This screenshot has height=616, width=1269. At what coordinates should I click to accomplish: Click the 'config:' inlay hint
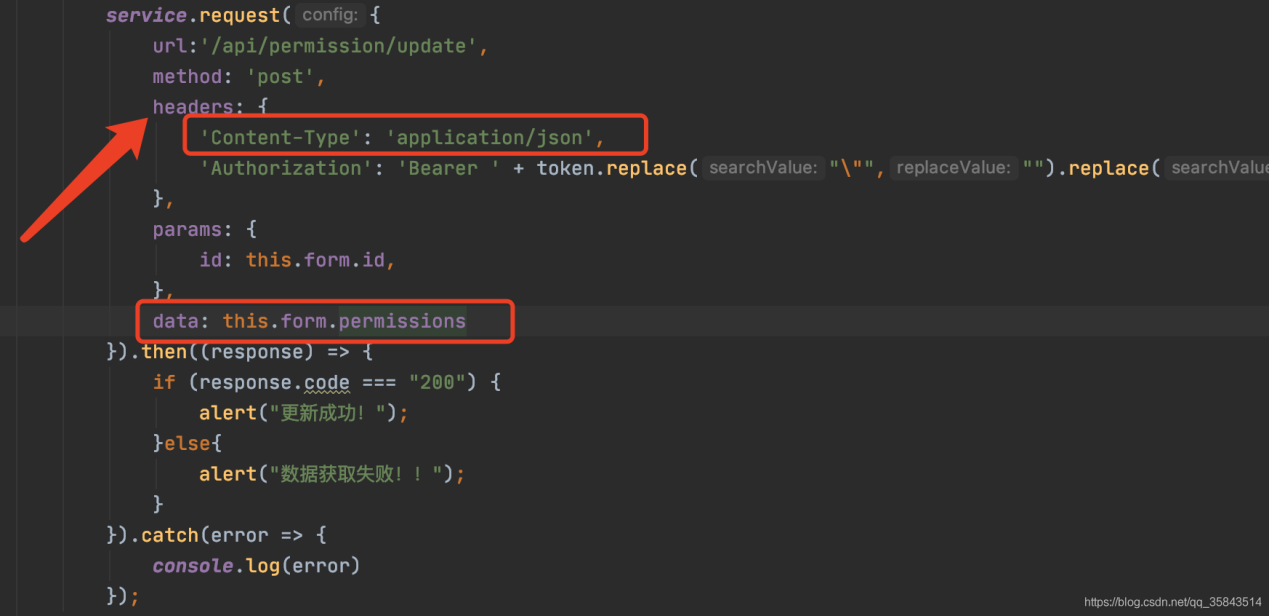click(x=330, y=15)
